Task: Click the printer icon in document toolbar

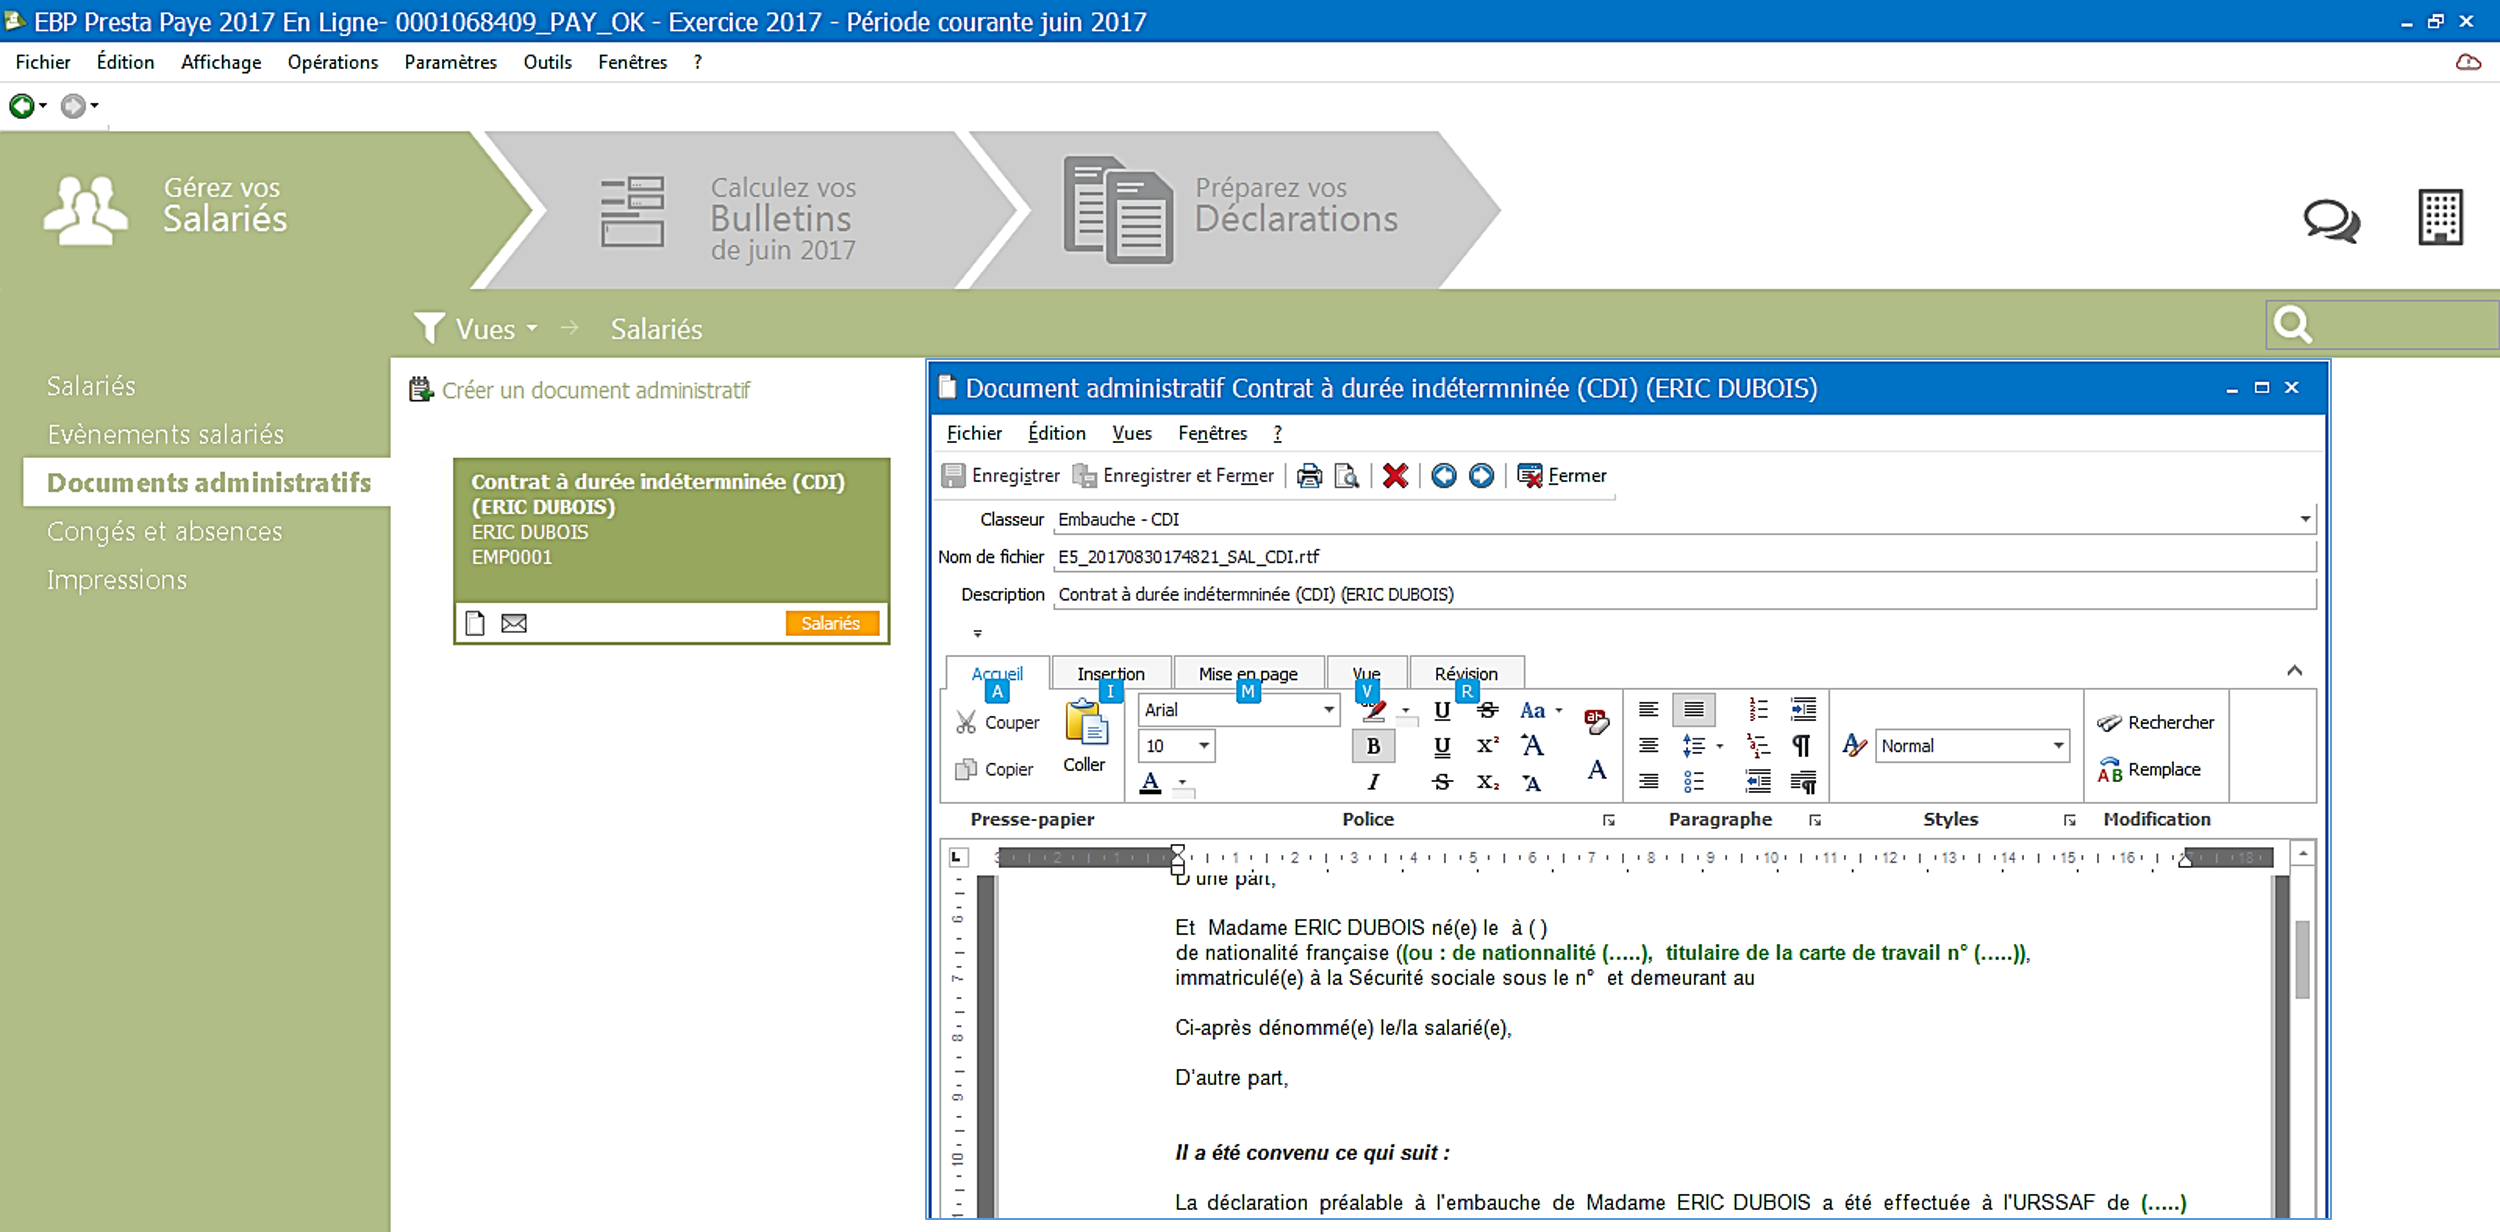Action: [x=1309, y=476]
